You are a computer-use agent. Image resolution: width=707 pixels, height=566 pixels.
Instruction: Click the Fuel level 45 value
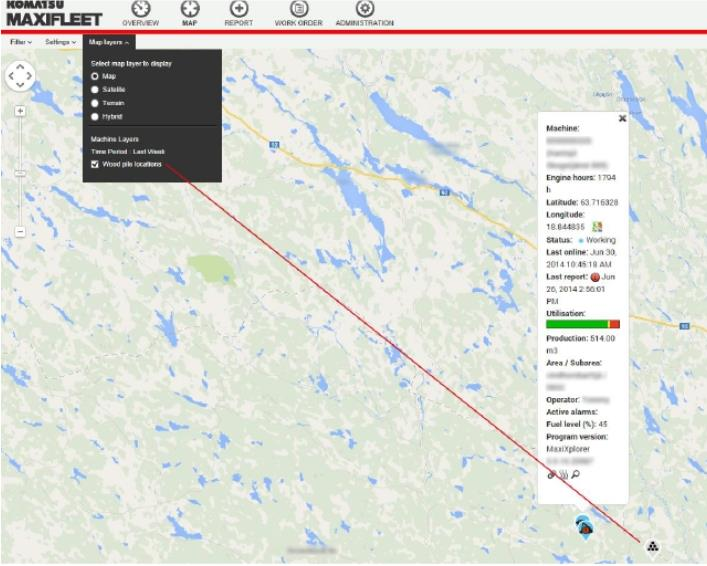coord(603,424)
